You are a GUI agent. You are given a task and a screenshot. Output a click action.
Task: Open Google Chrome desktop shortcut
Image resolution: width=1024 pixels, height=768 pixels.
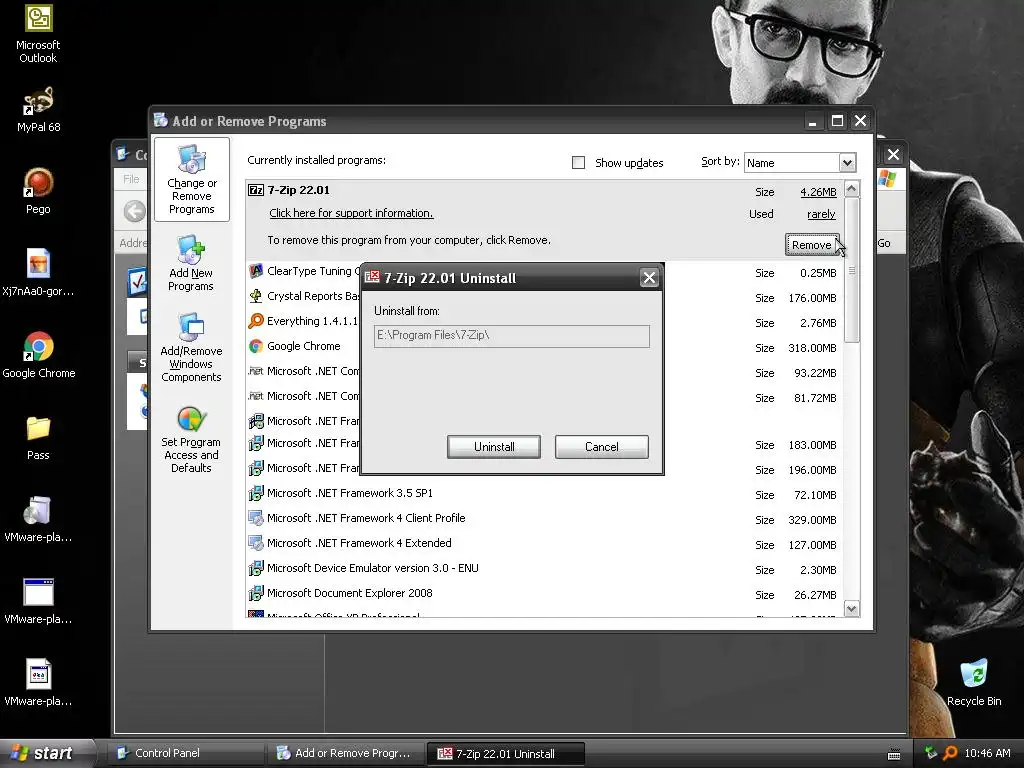click(x=39, y=355)
